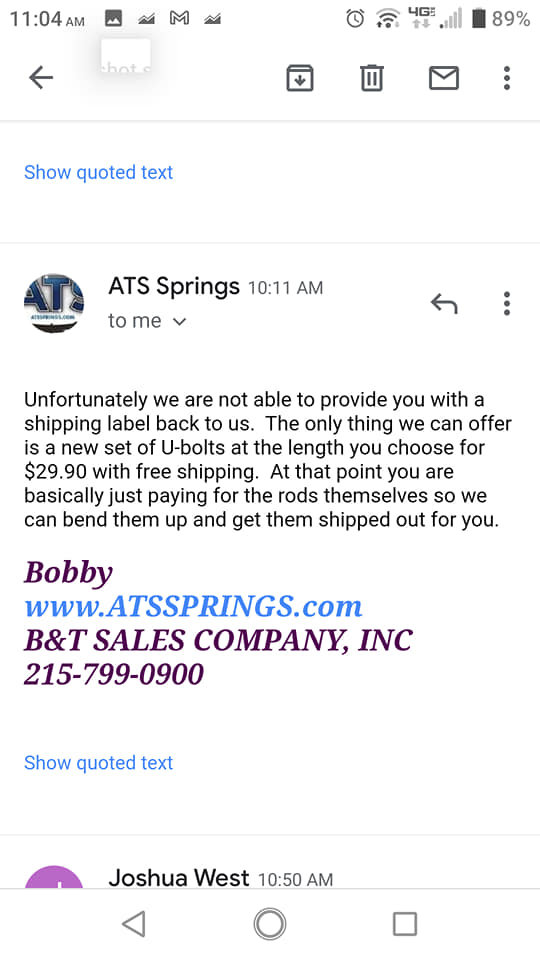Screen dimensions: 540x960
Task: Mark email as unread with envelope icon
Action: click(444, 78)
